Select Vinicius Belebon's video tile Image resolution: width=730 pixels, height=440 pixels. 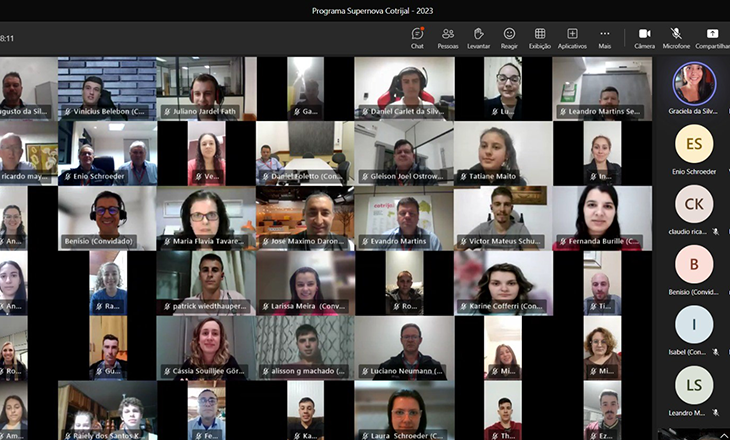point(107,88)
